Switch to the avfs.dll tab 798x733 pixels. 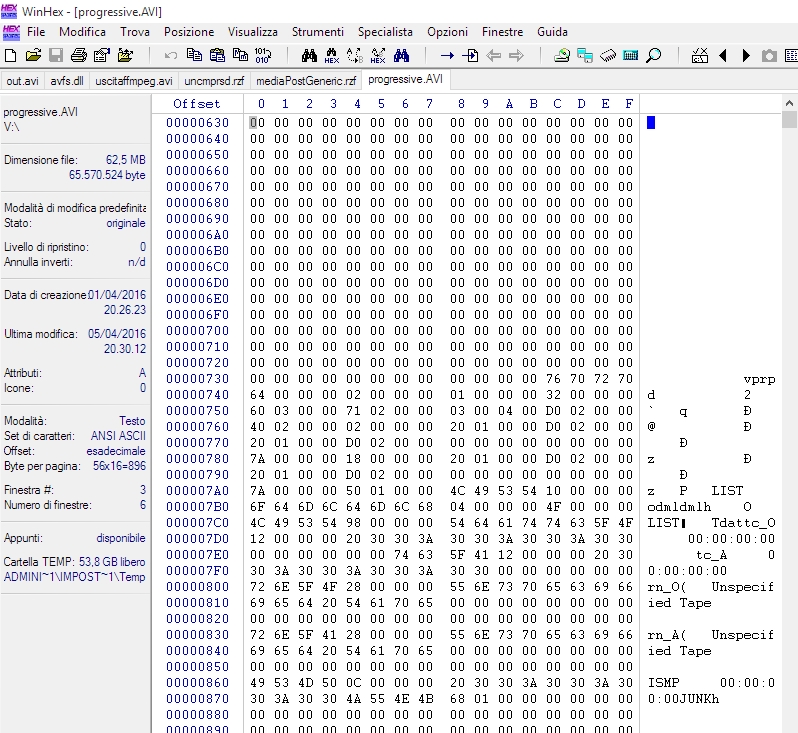point(67,81)
